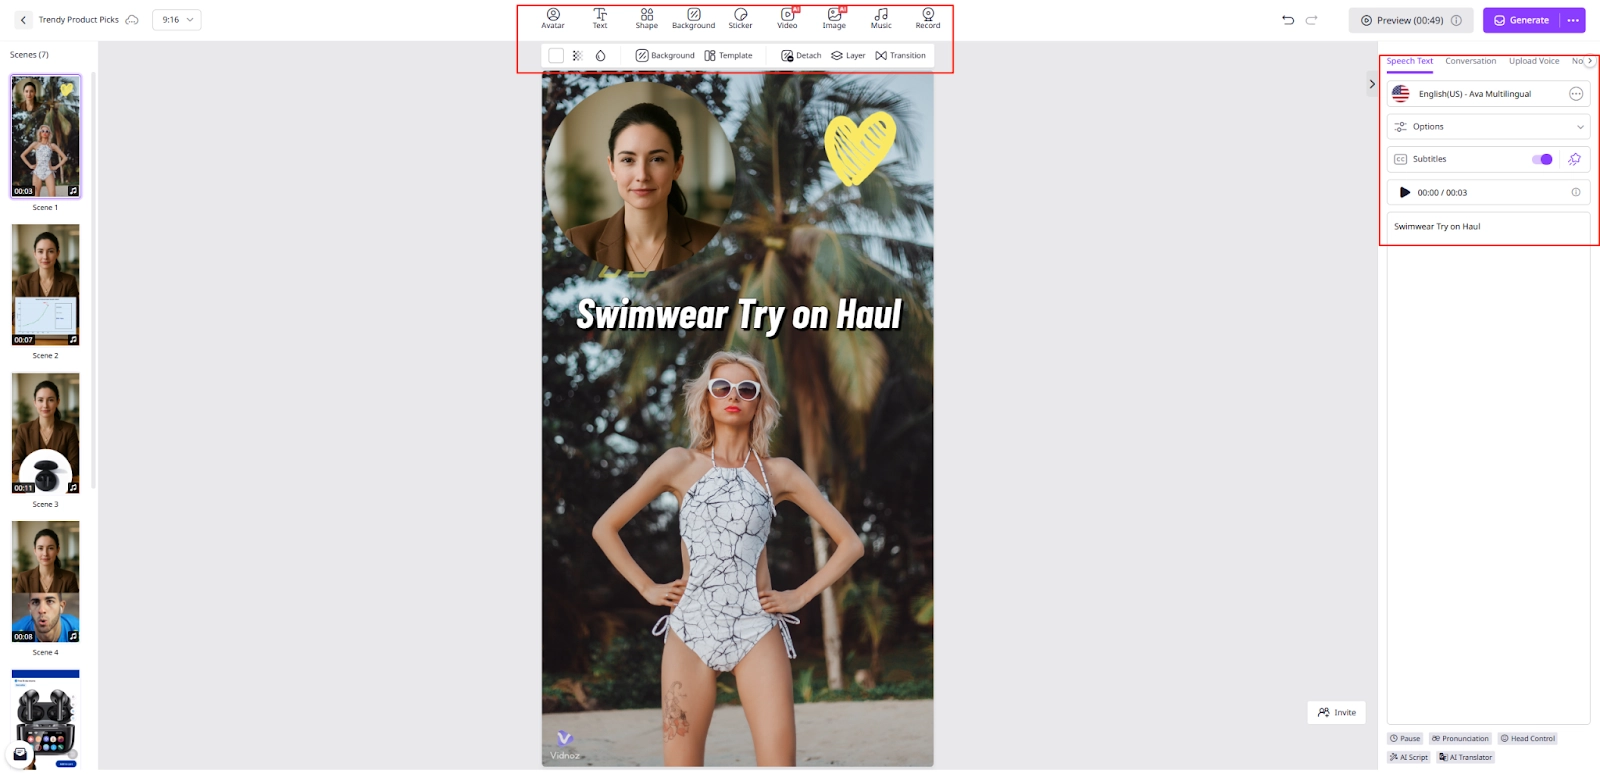Select the Scene 3 thumbnail
1600x774 pixels.
tap(45, 433)
